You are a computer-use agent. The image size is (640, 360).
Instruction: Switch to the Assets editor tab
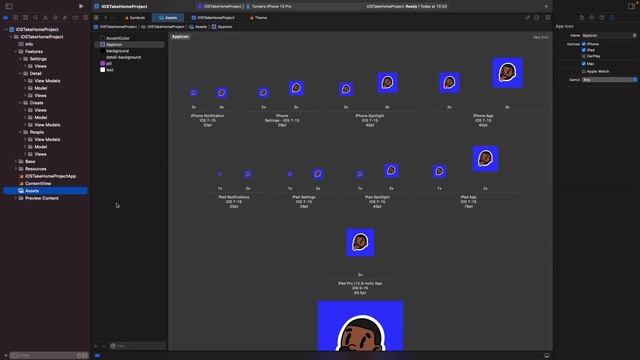pos(168,18)
